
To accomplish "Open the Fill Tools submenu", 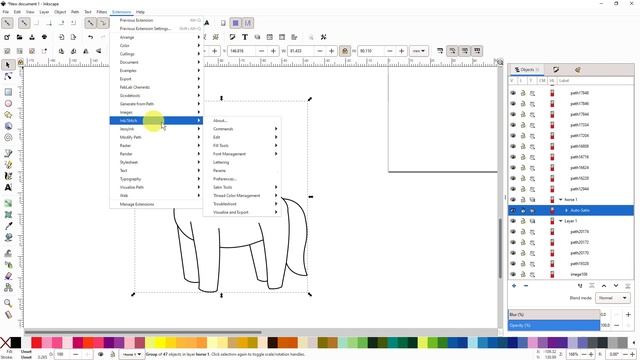I will pos(242,146).
